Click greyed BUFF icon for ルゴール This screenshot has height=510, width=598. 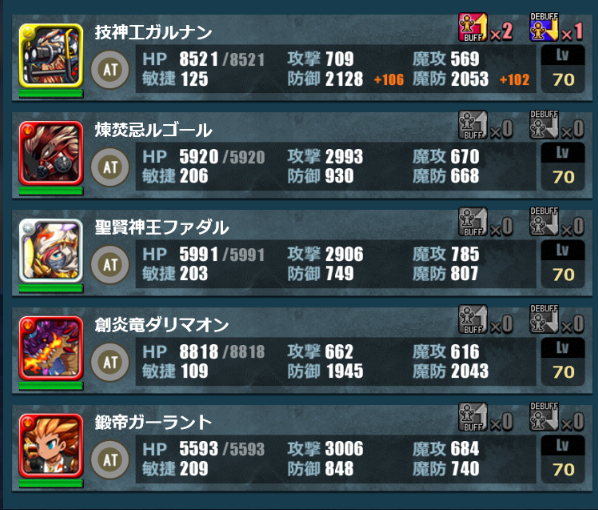coord(473,125)
